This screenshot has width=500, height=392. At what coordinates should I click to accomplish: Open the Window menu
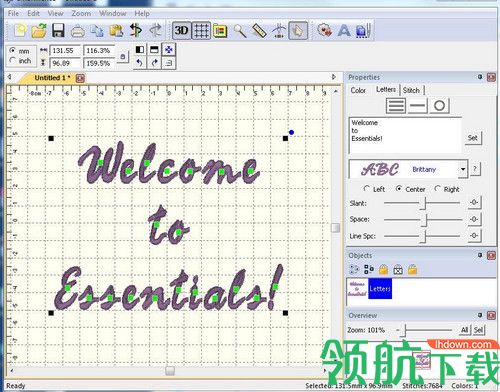pyautogui.click(x=113, y=13)
